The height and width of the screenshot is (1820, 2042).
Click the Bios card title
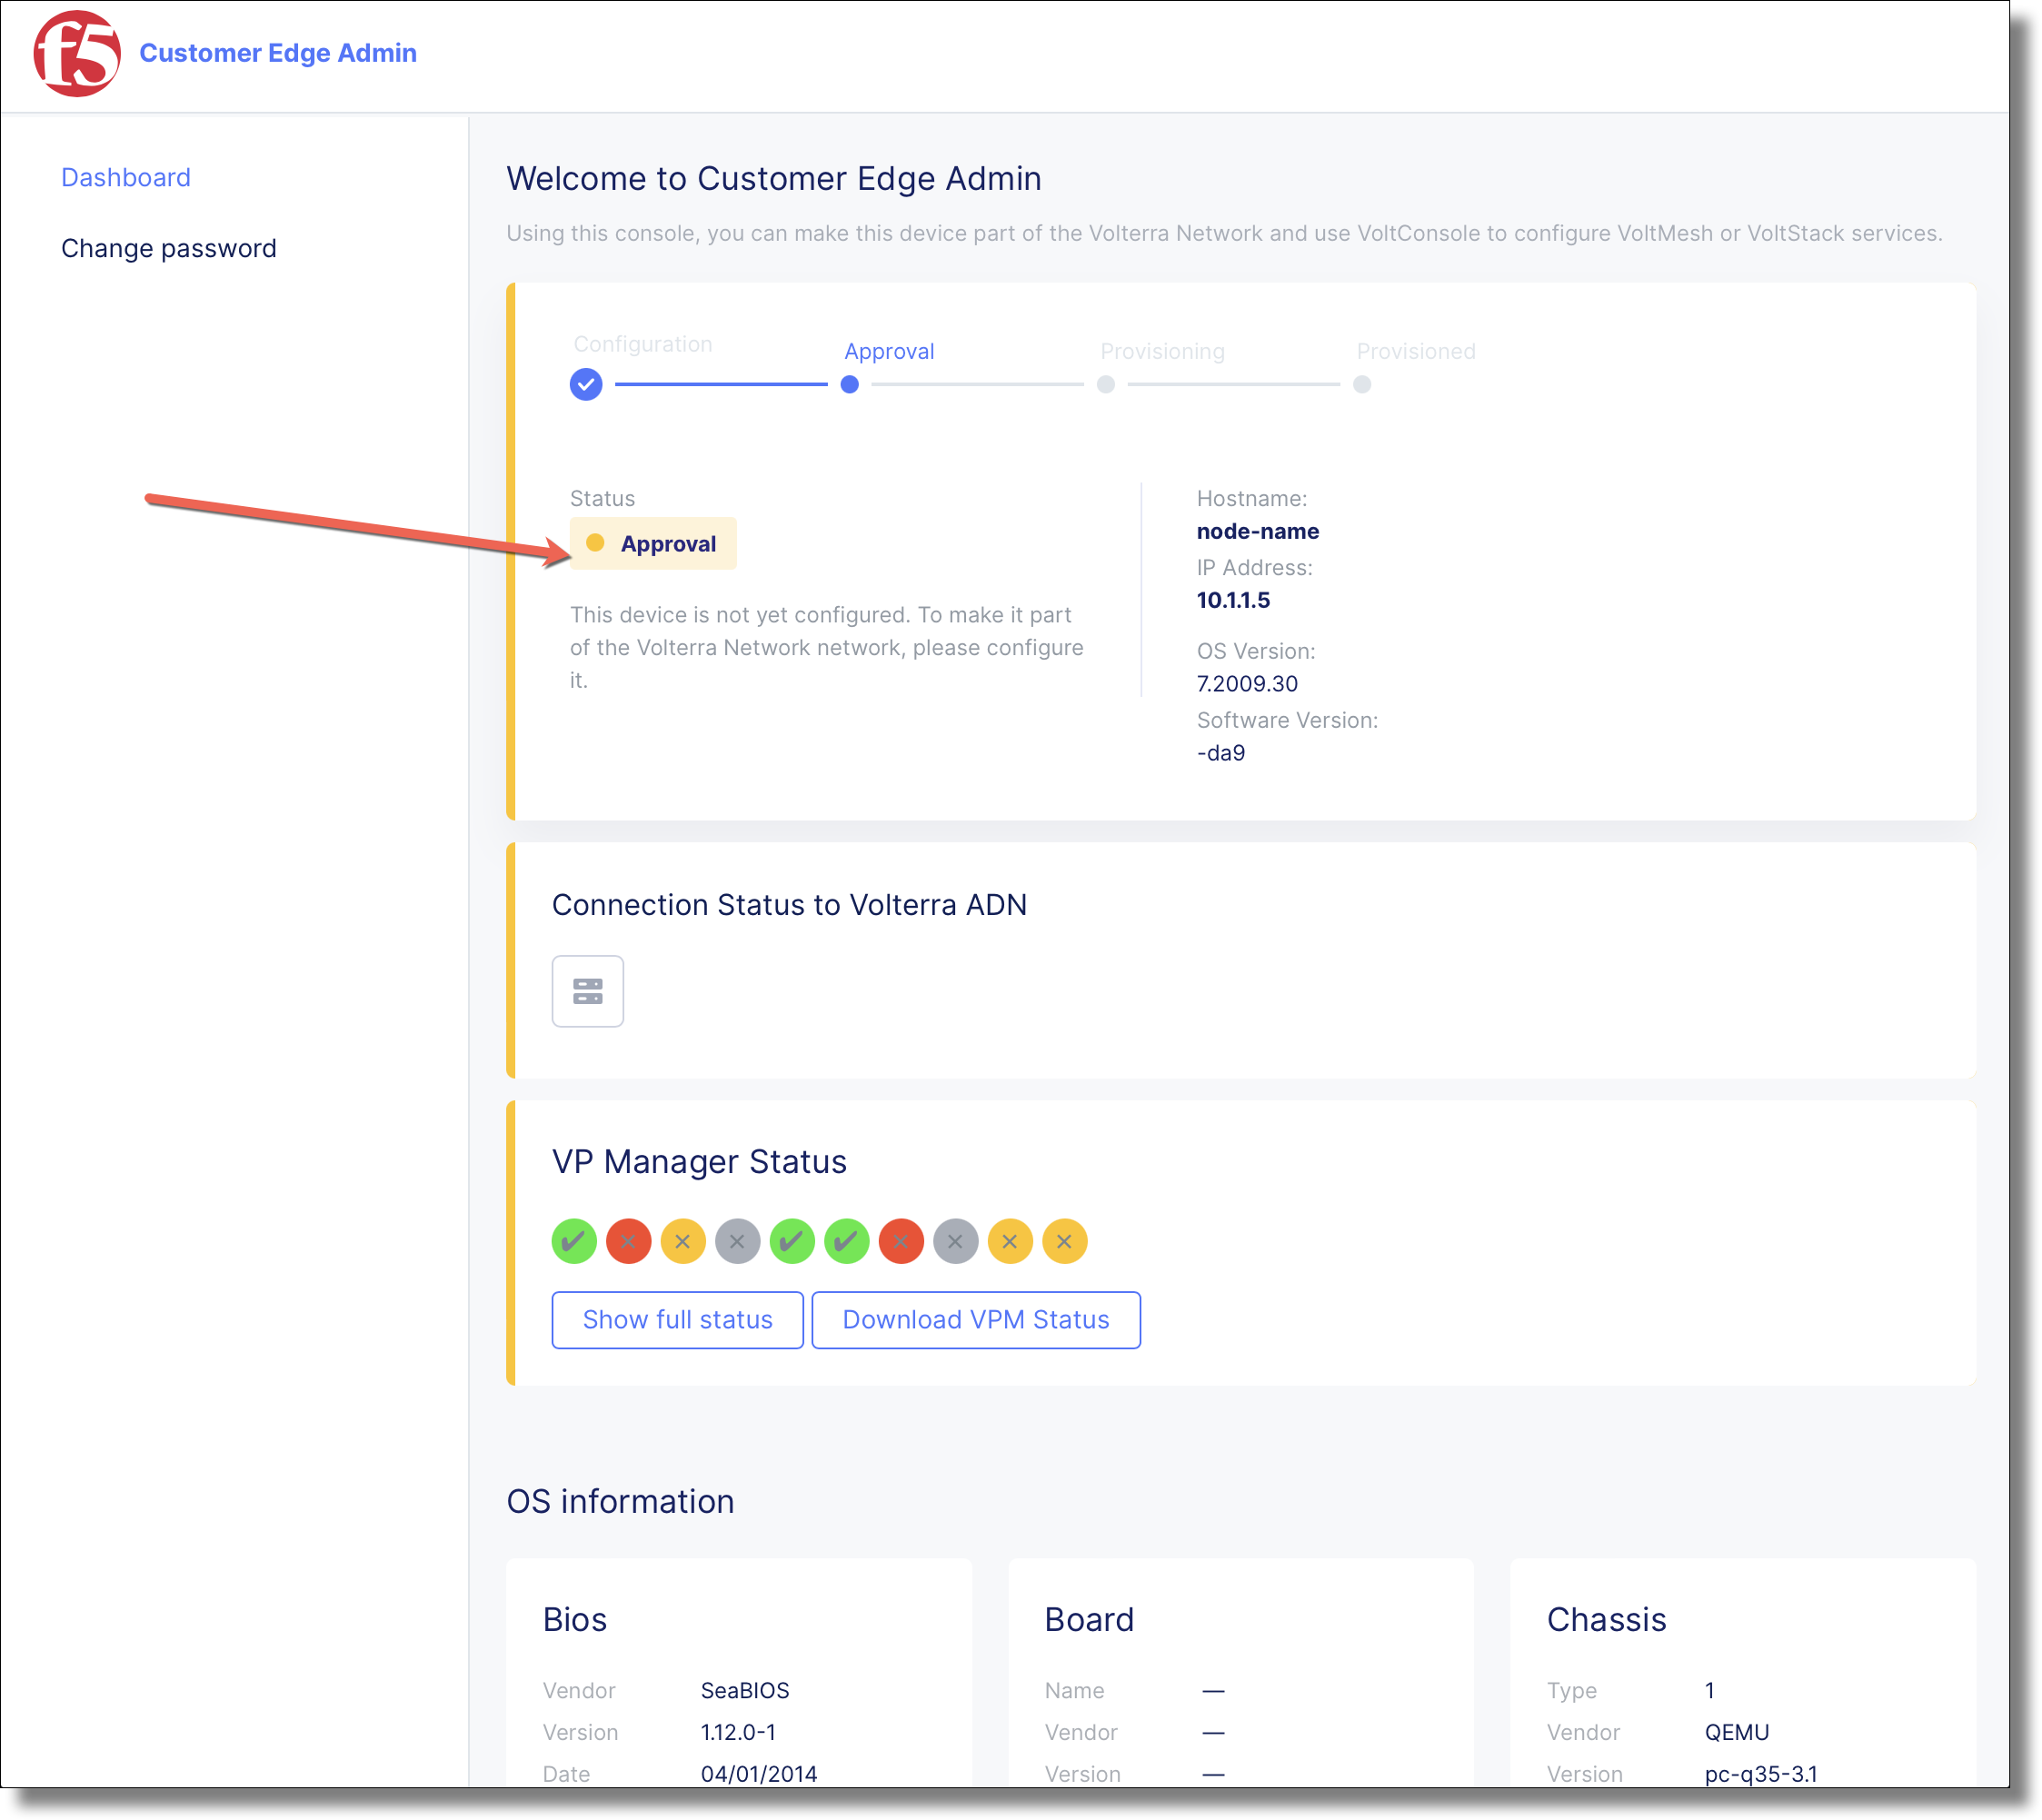coord(575,1619)
